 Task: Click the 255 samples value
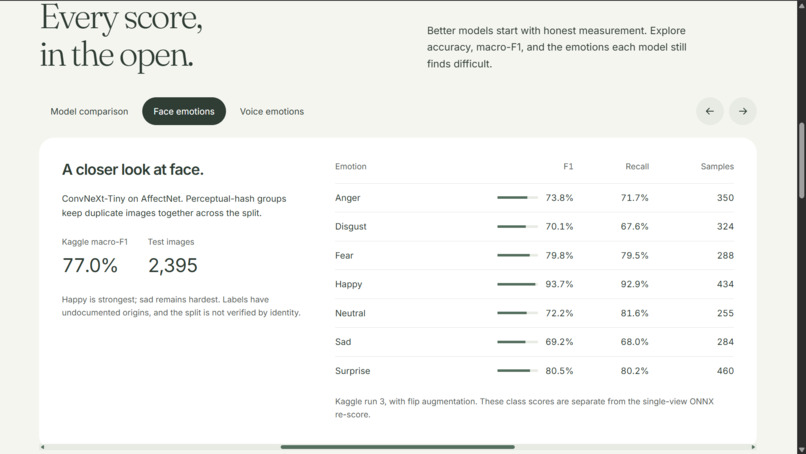point(725,313)
